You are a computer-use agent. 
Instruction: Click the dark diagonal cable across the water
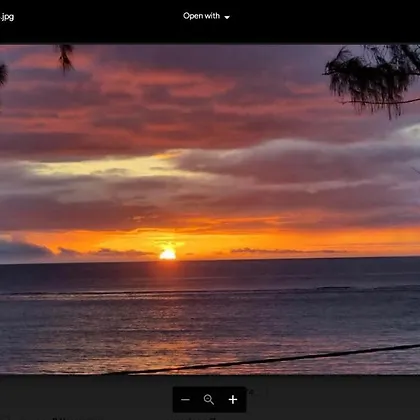(267, 361)
